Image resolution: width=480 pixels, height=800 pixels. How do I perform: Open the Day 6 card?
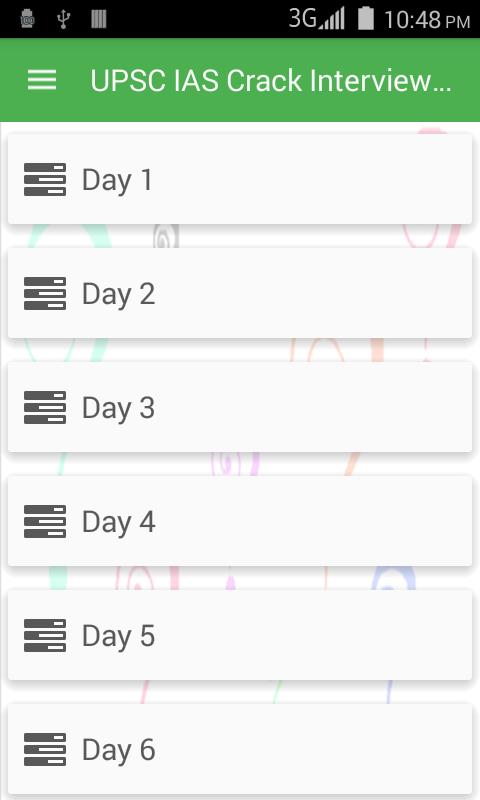[x=240, y=749]
